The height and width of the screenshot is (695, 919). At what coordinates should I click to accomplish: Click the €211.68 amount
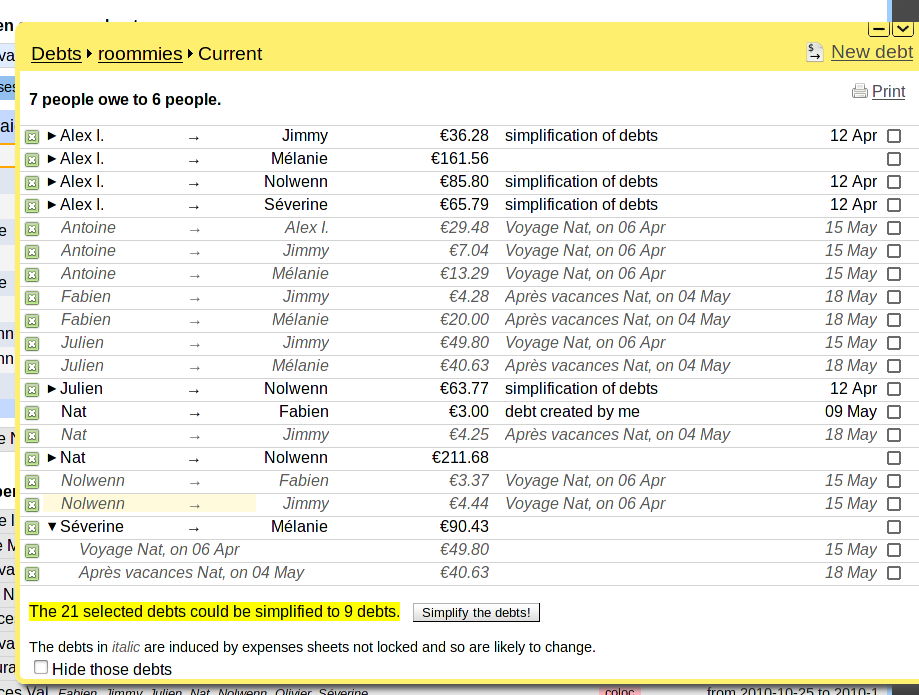click(x=460, y=458)
